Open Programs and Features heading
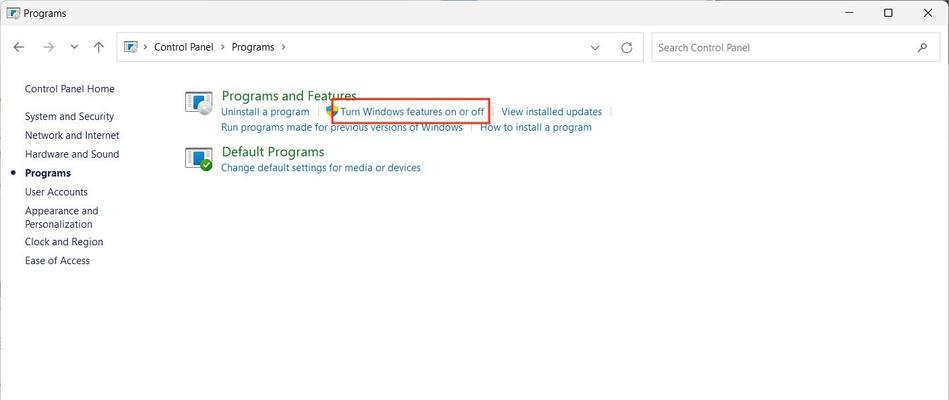Viewport: 949px width, 400px height. point(289,96)
